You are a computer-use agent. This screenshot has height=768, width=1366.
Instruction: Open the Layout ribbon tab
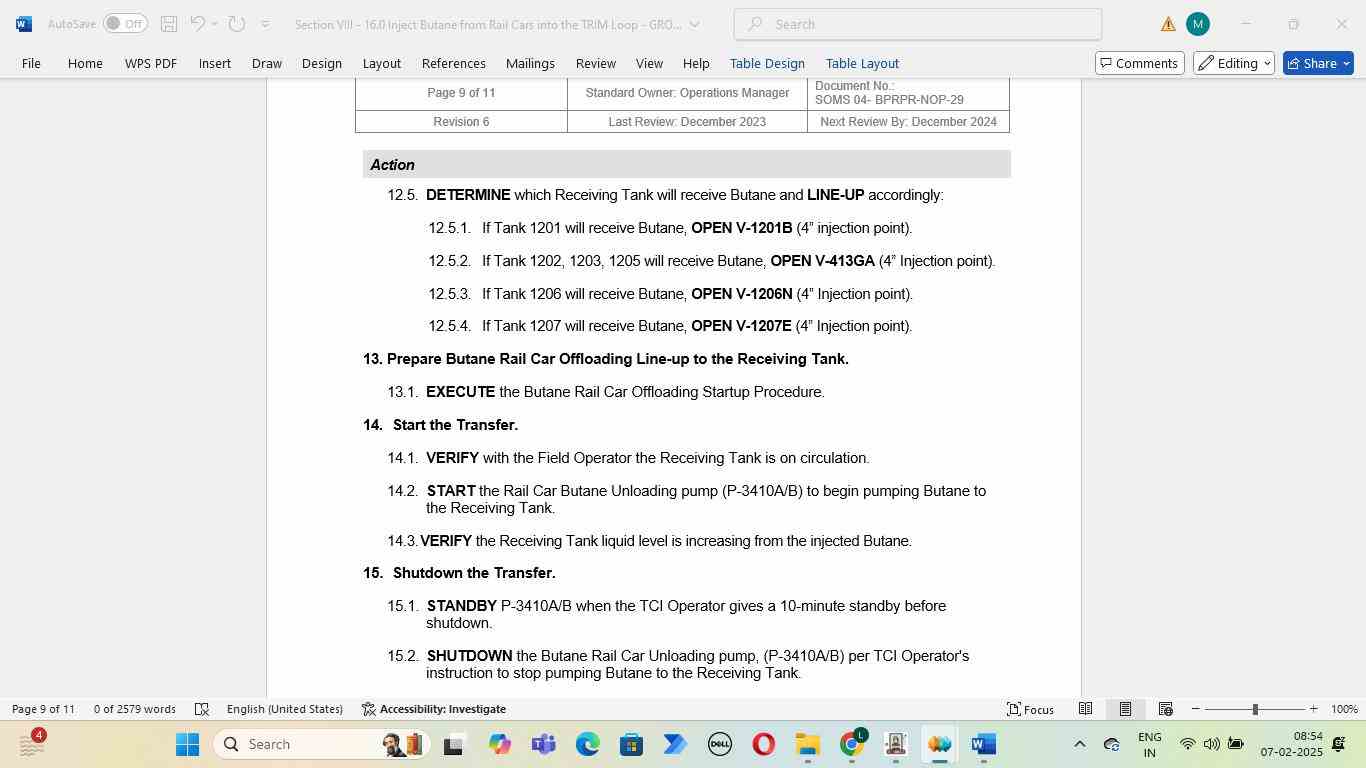click(x=381, y=63)
